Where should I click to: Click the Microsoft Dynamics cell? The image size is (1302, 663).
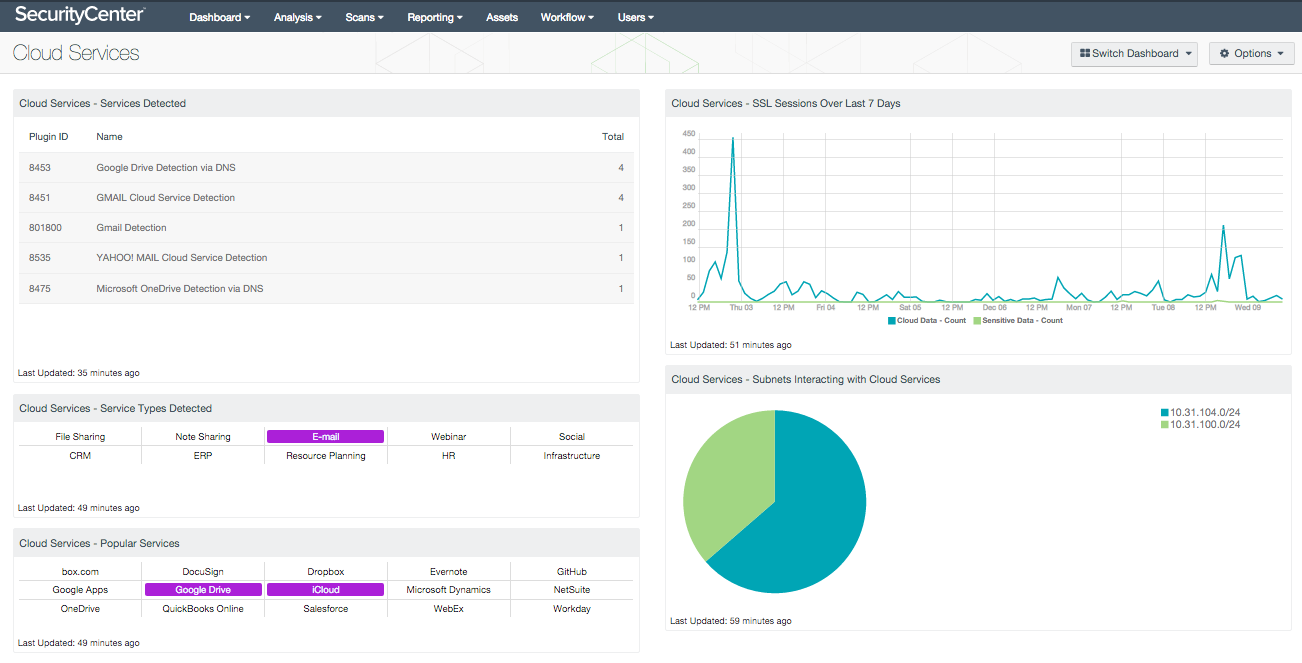click(x=448, y=590)
